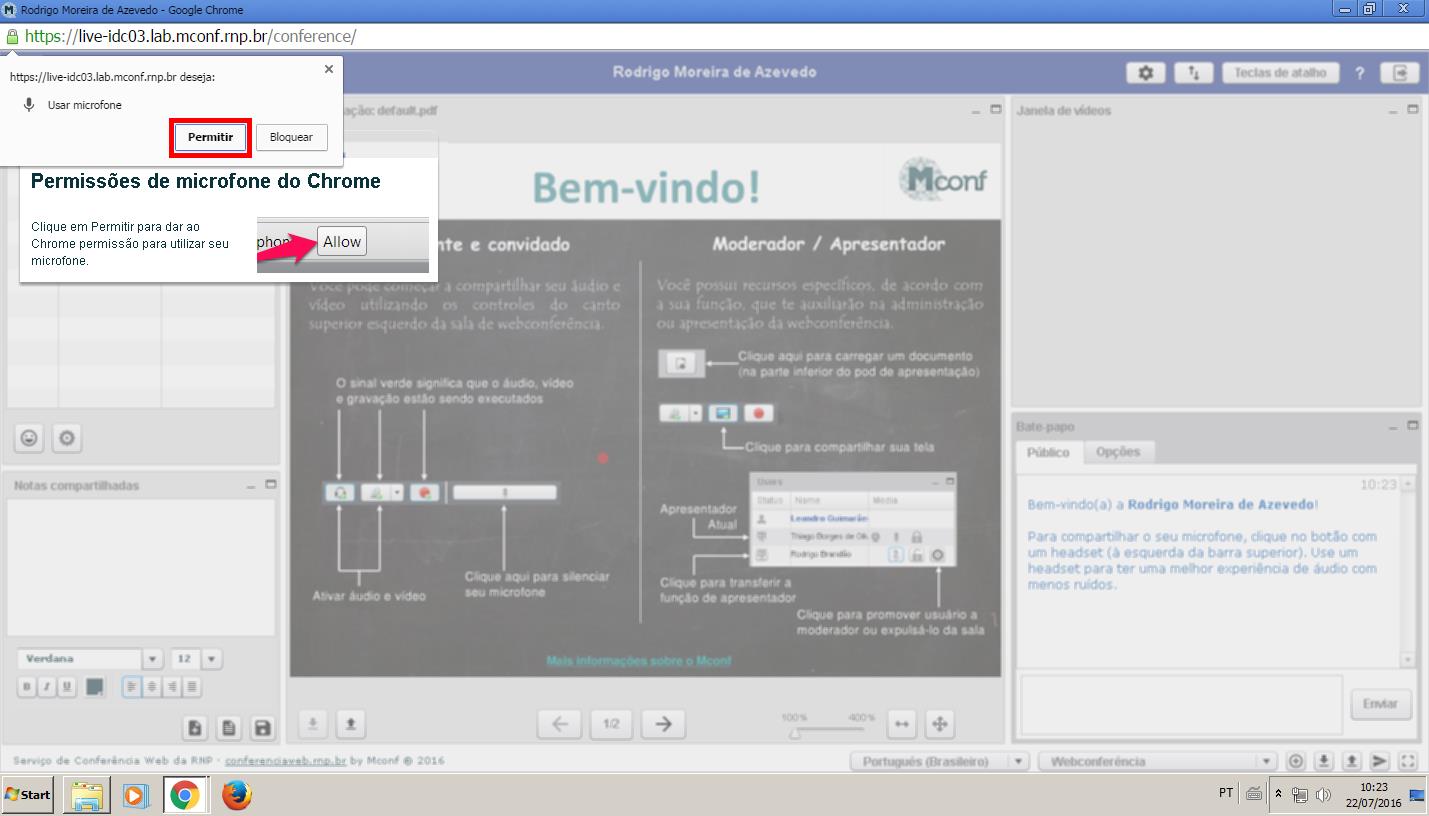
Task: Align shared notes text left
Action: (x=132, y=687)
